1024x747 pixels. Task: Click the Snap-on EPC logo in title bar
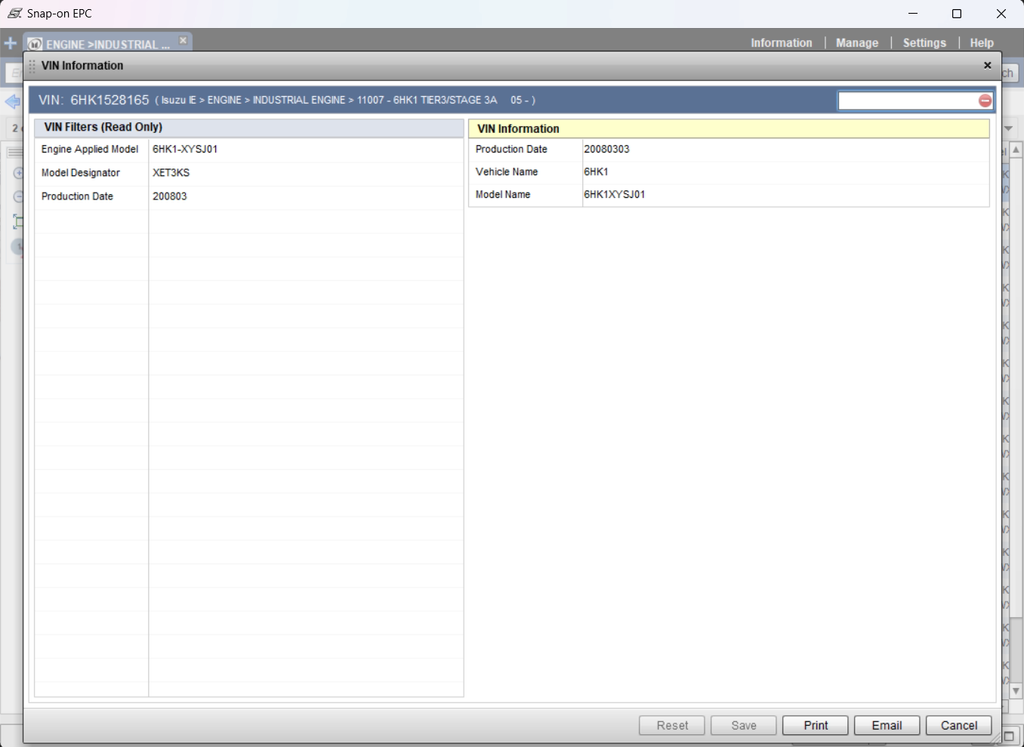[x=14, y=14]
